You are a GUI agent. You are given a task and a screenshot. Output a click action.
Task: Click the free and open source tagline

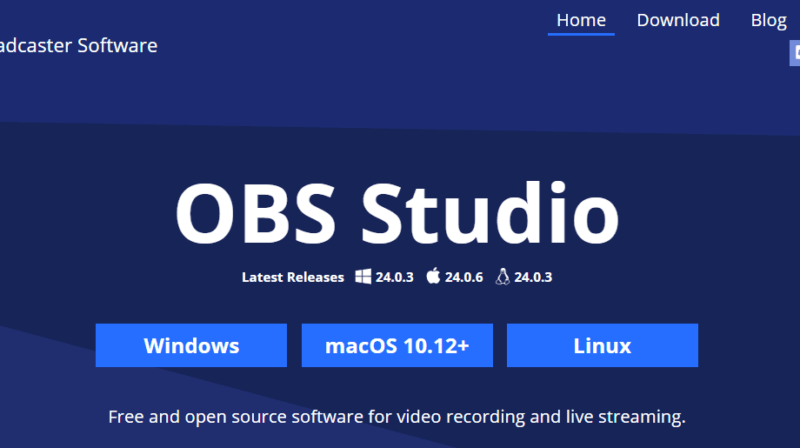(x=397, y=417)
